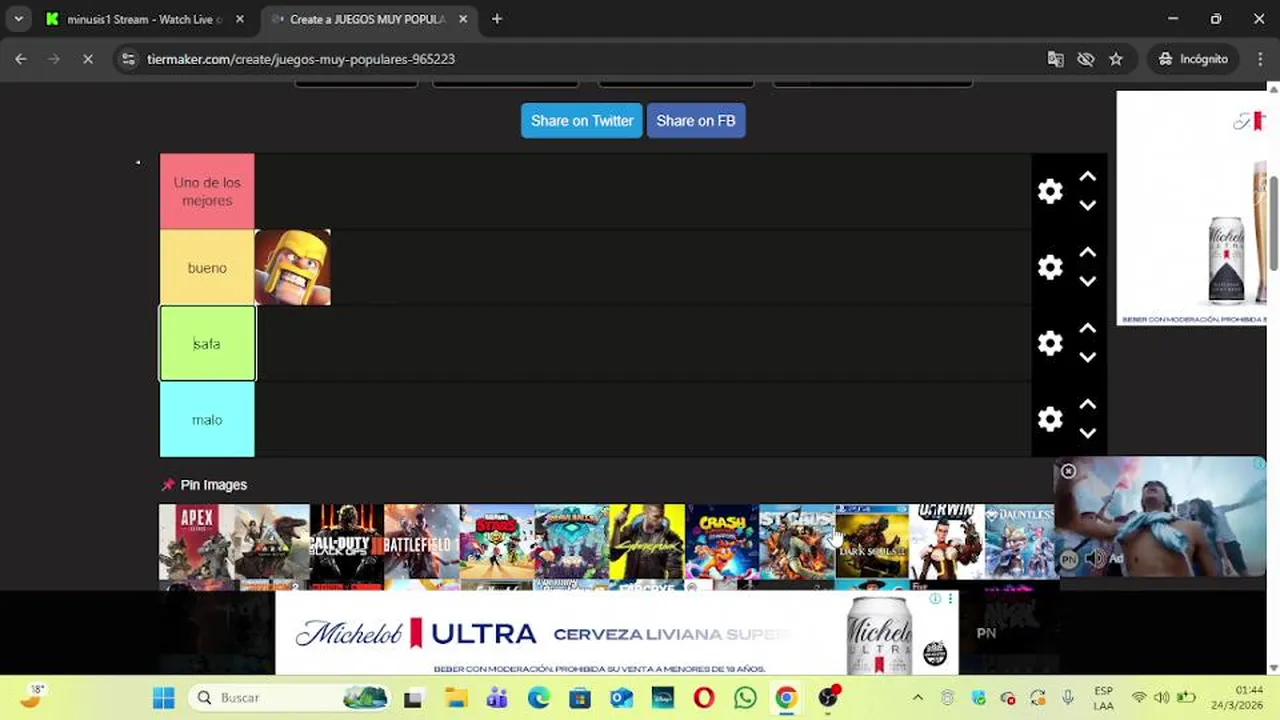View site information icon in address bar
This screenshot has width=1280, height=720.
[x=128, y=59]
